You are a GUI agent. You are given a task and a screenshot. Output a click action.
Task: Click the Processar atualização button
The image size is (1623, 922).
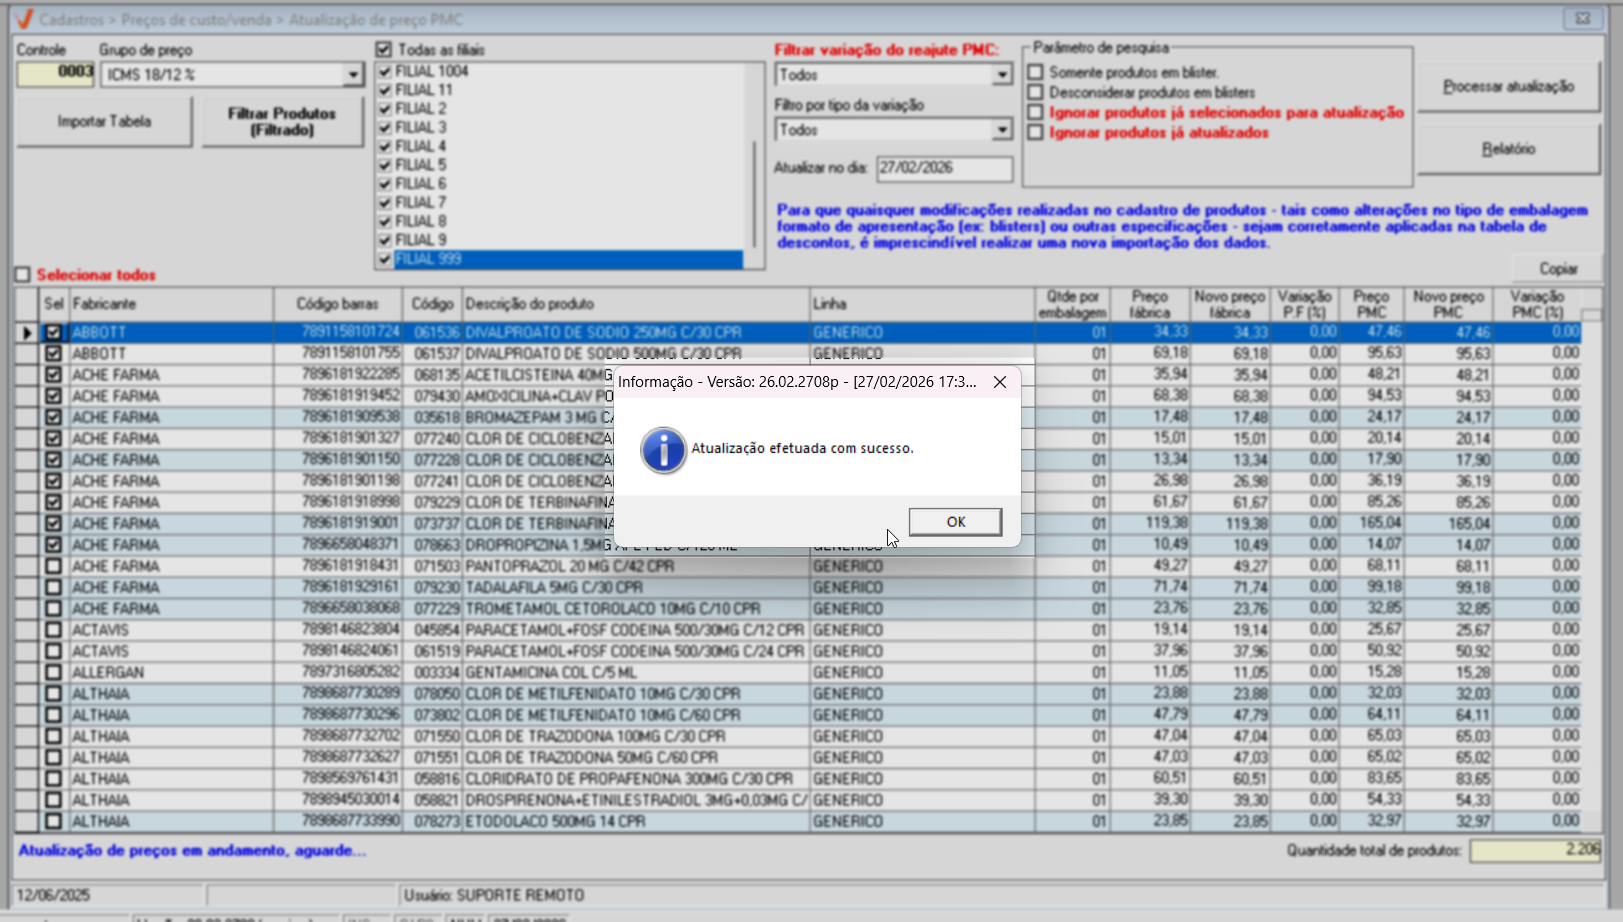pyautogui.click(x=1507, y=87)
